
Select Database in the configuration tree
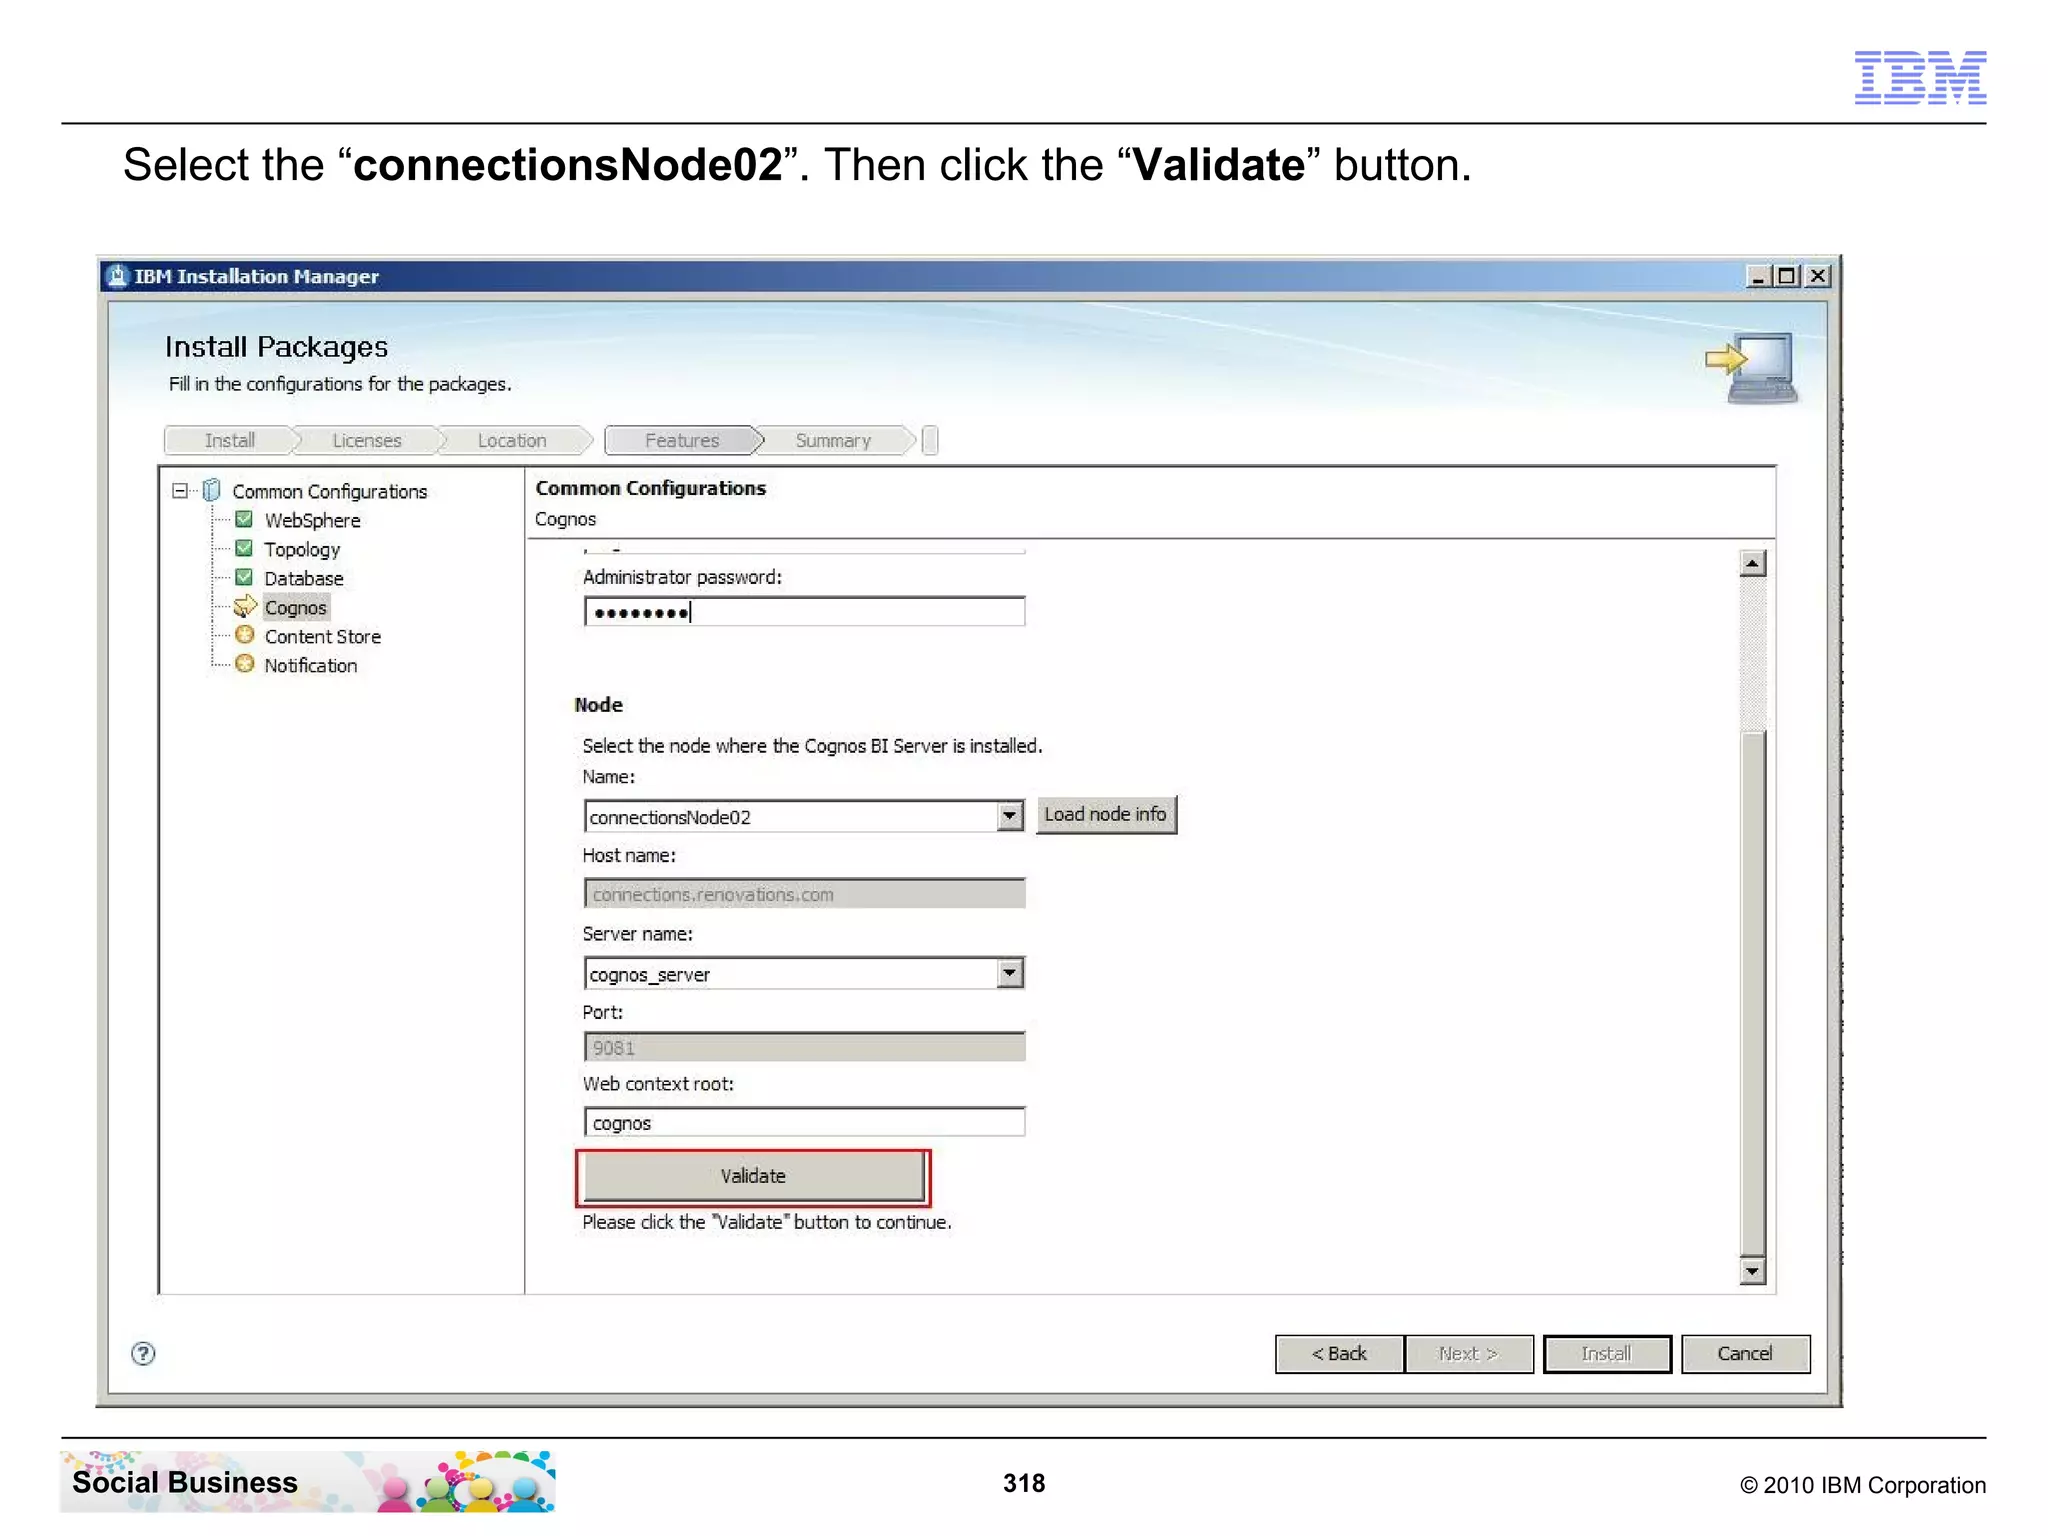point(304,578)
